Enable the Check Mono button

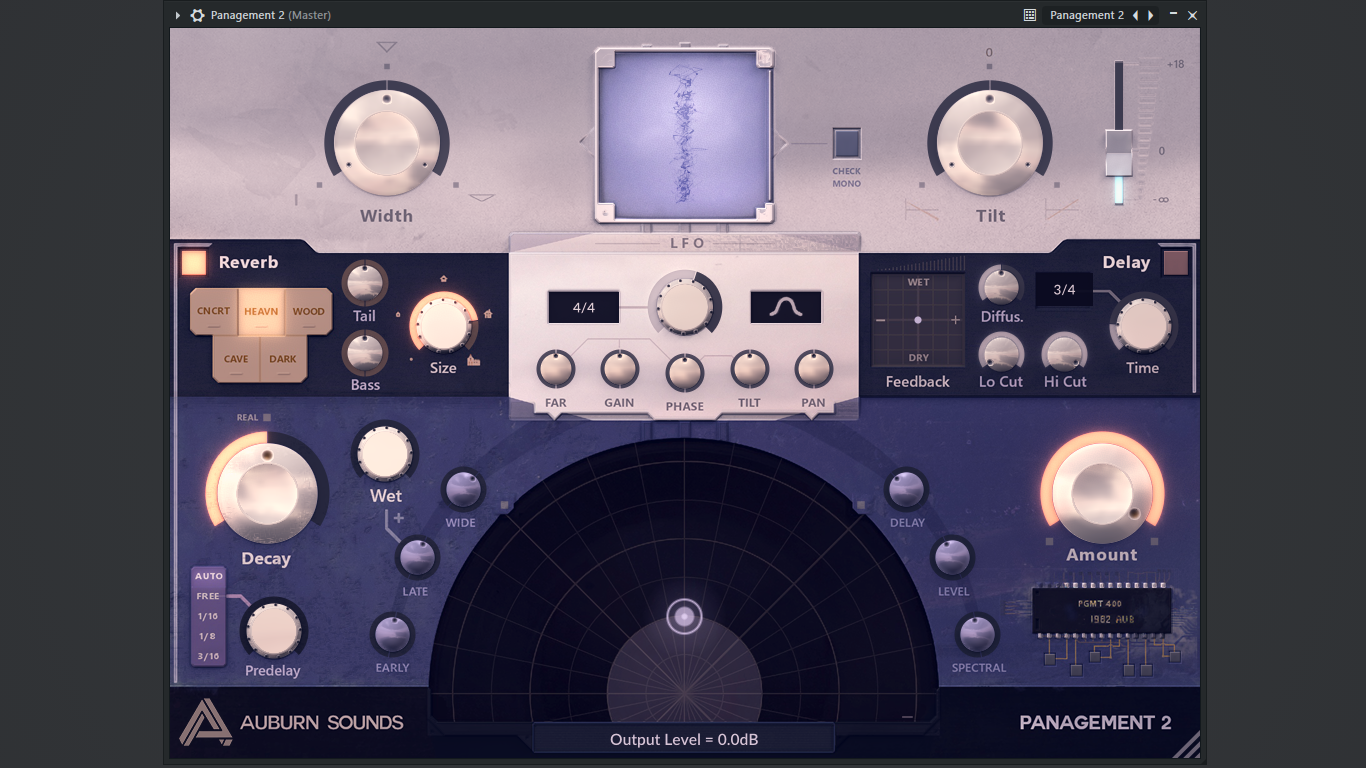coord(847,144)
